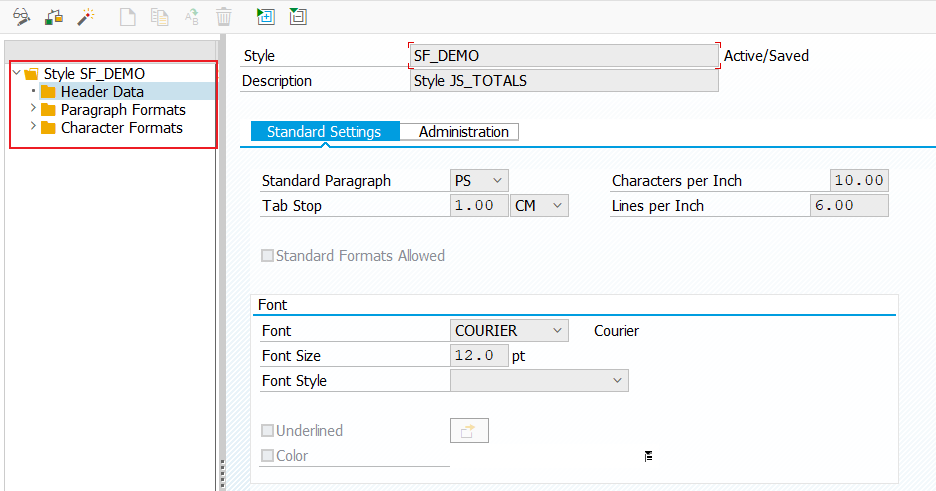
Task: Click the Font Style label
Action: click(294, 381)
